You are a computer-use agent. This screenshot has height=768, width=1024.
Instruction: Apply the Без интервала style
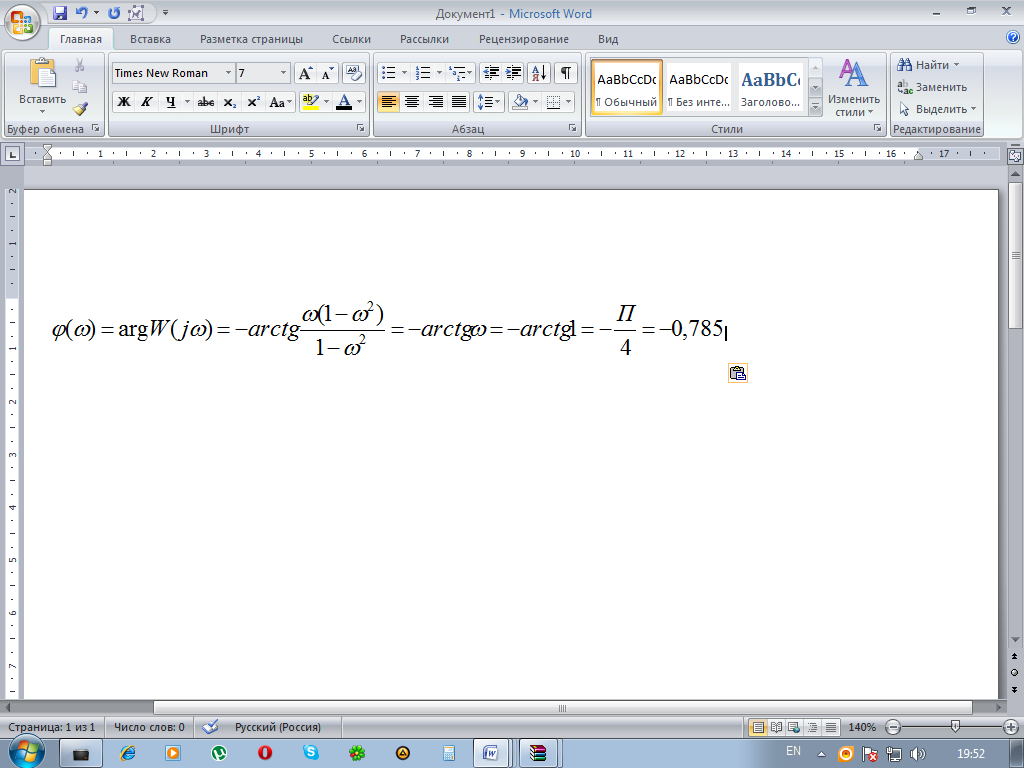(x=698, y=88)
